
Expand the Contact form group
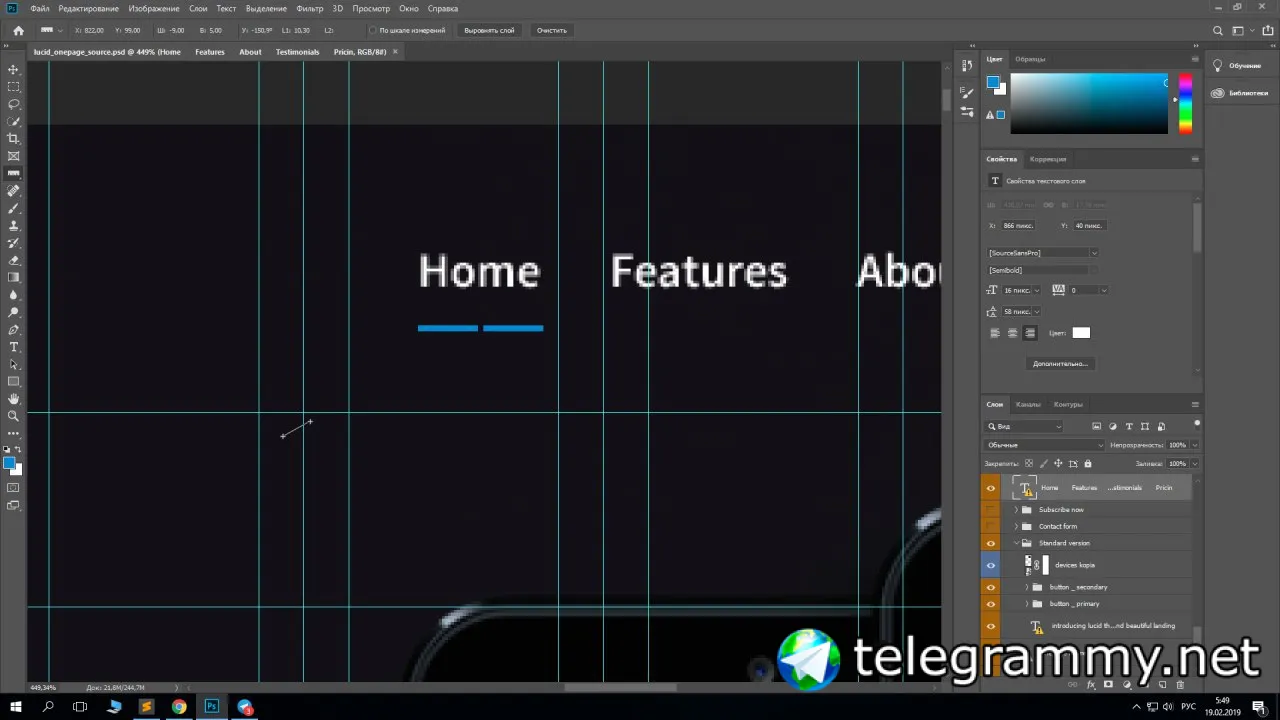[1016, 527]
